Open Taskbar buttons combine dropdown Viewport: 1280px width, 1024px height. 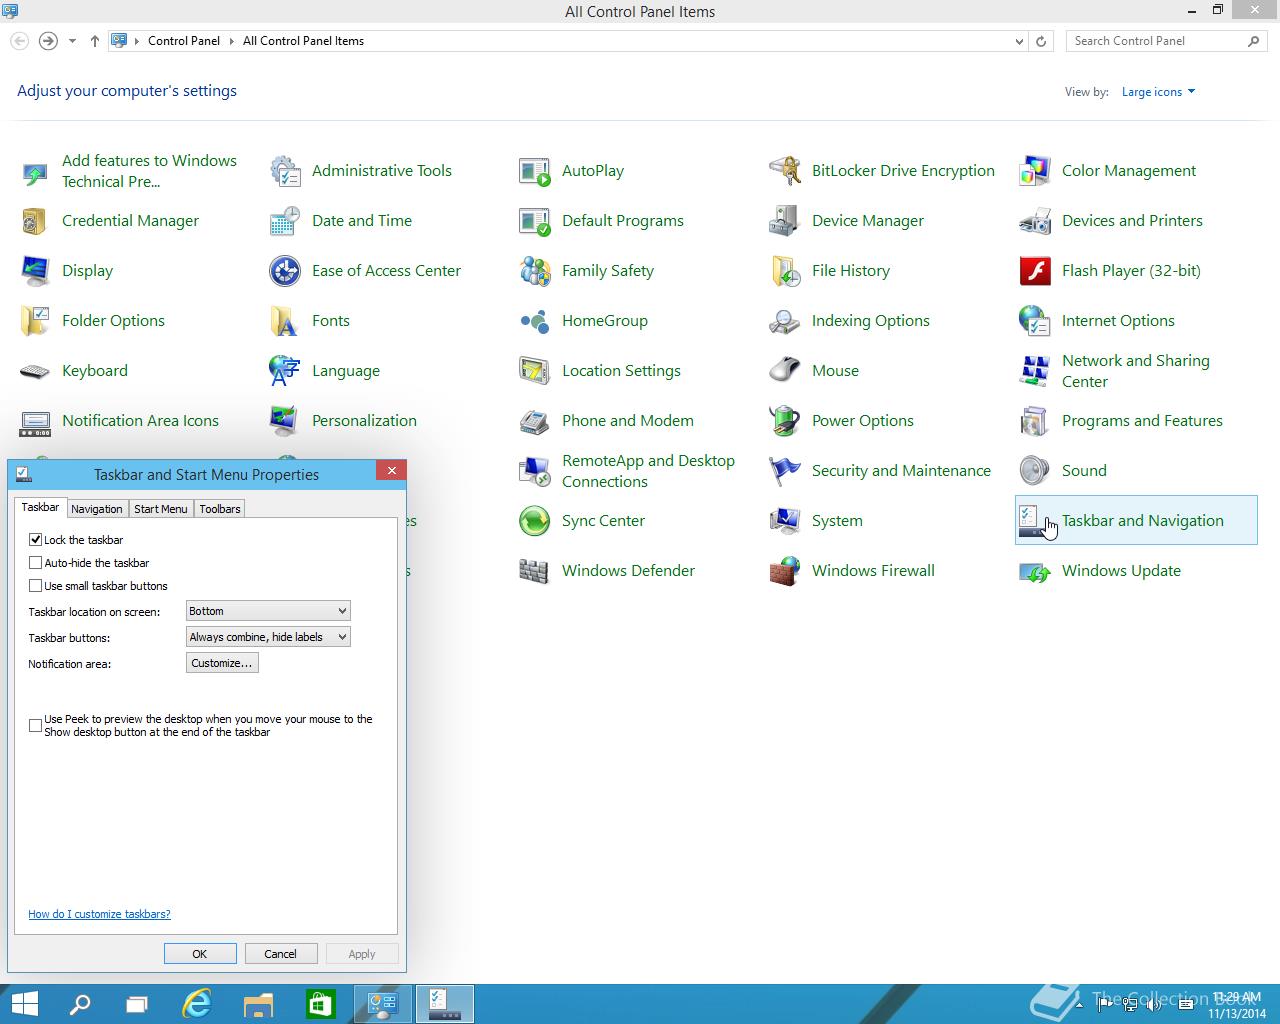point(268,637)
